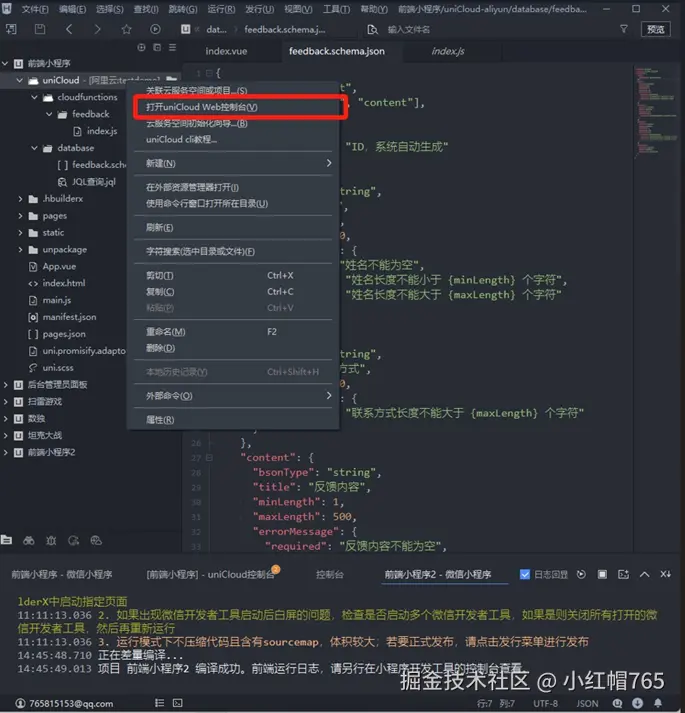Screen dimensions: 685x713
Task: Open the JQL查询.jql file
Action: 94,182
